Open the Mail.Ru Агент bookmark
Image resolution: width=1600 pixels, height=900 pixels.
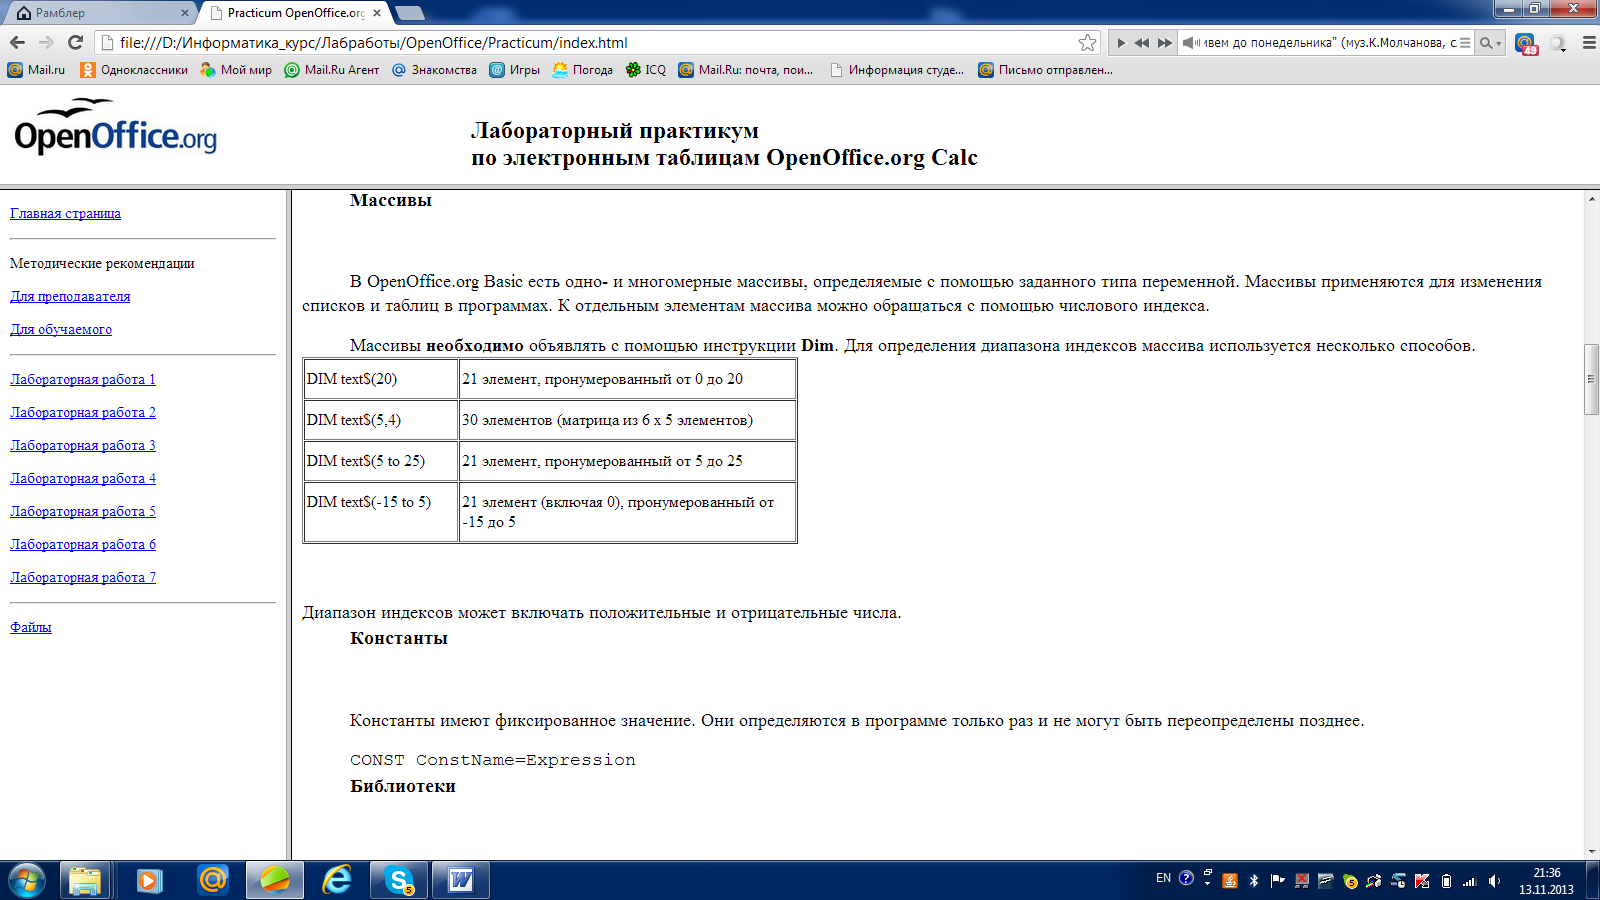332,70
